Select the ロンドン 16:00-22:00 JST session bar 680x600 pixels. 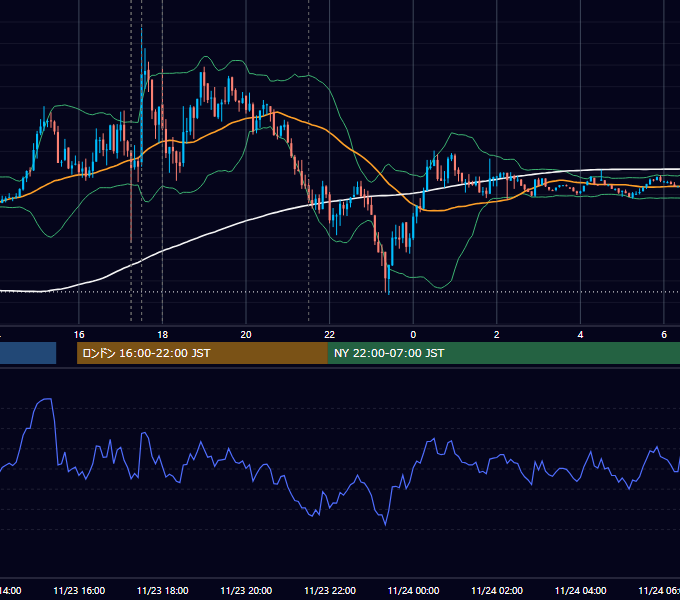coord(202,353)
